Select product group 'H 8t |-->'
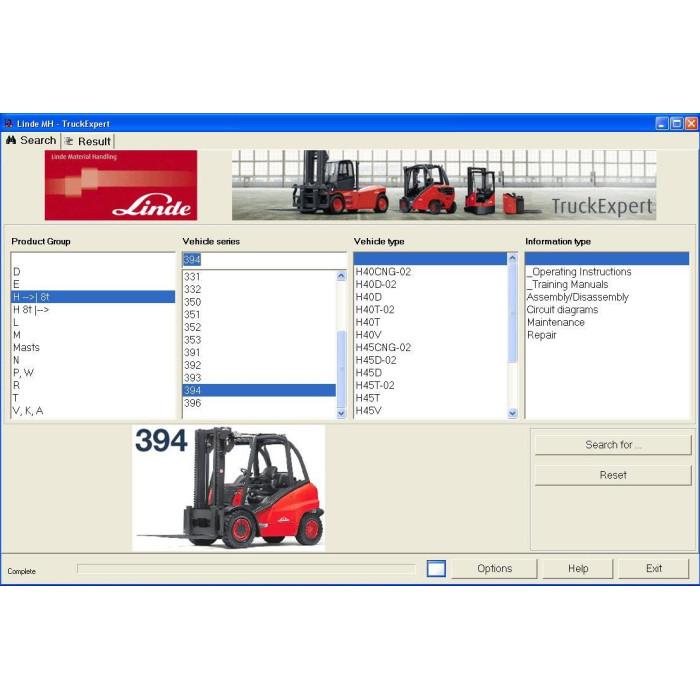The height and width of the screenshot is (700, 700). 93,309
